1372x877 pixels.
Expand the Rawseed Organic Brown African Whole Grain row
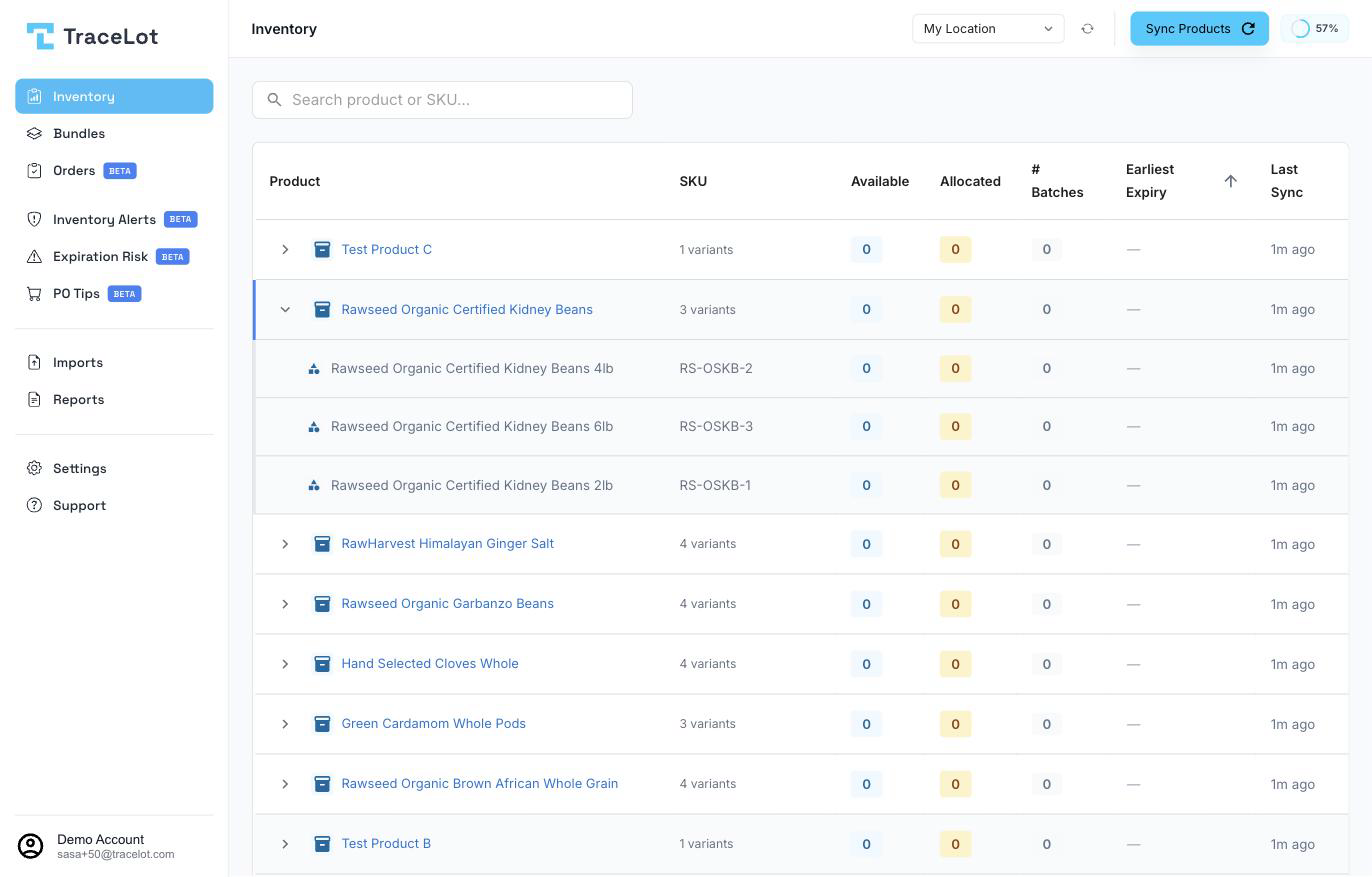[285, 784]
